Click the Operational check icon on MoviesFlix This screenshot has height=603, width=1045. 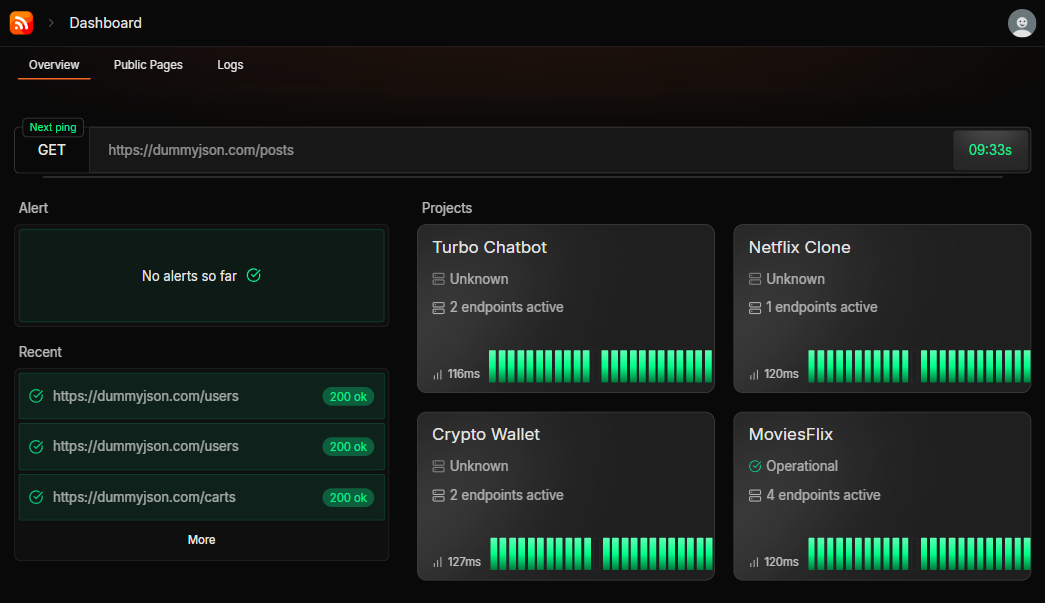click(x=755, y=466)
